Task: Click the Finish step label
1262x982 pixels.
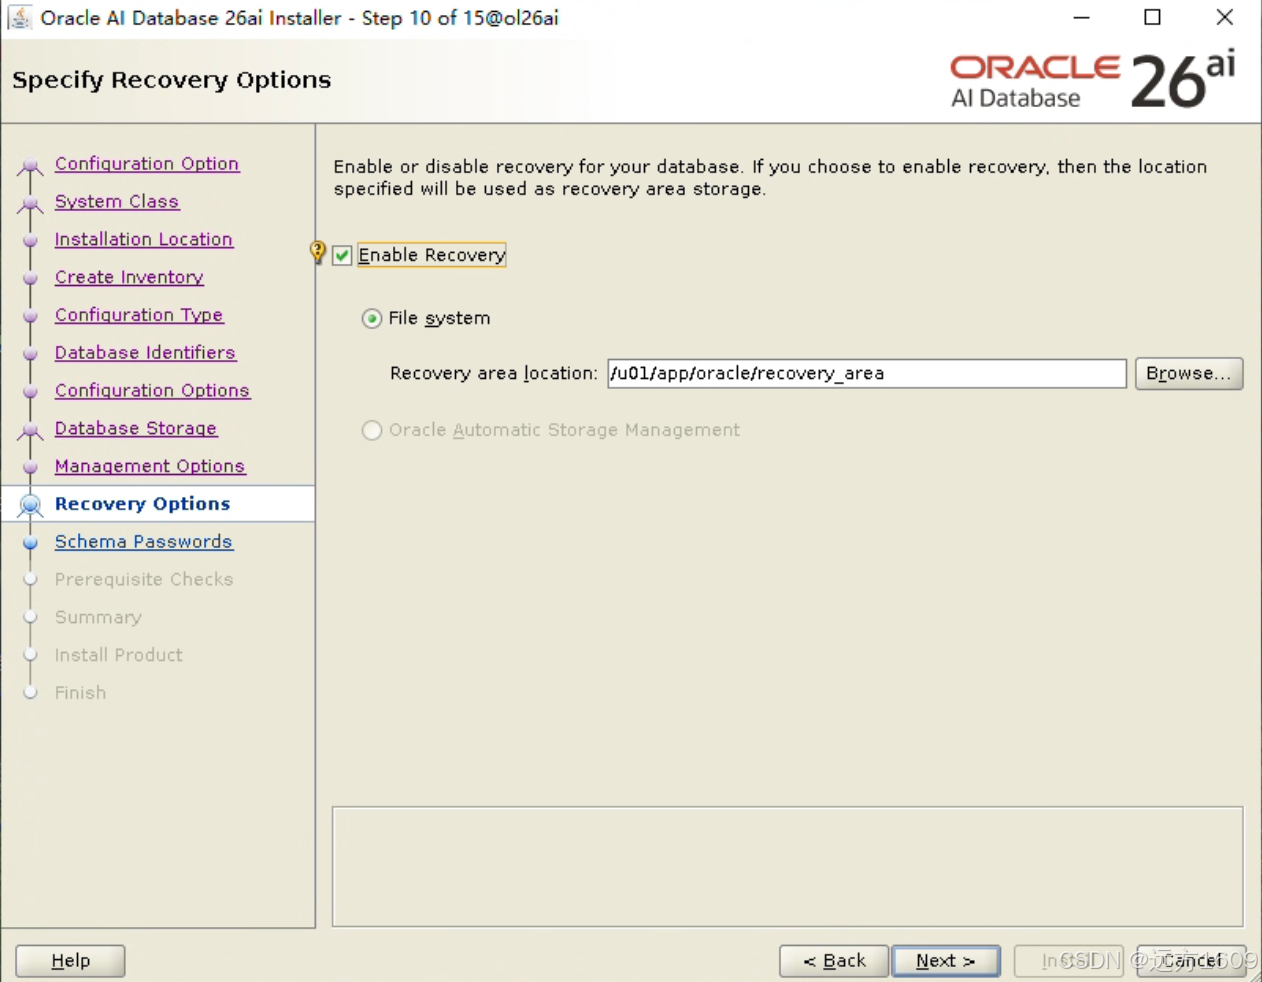Action: 80,693
